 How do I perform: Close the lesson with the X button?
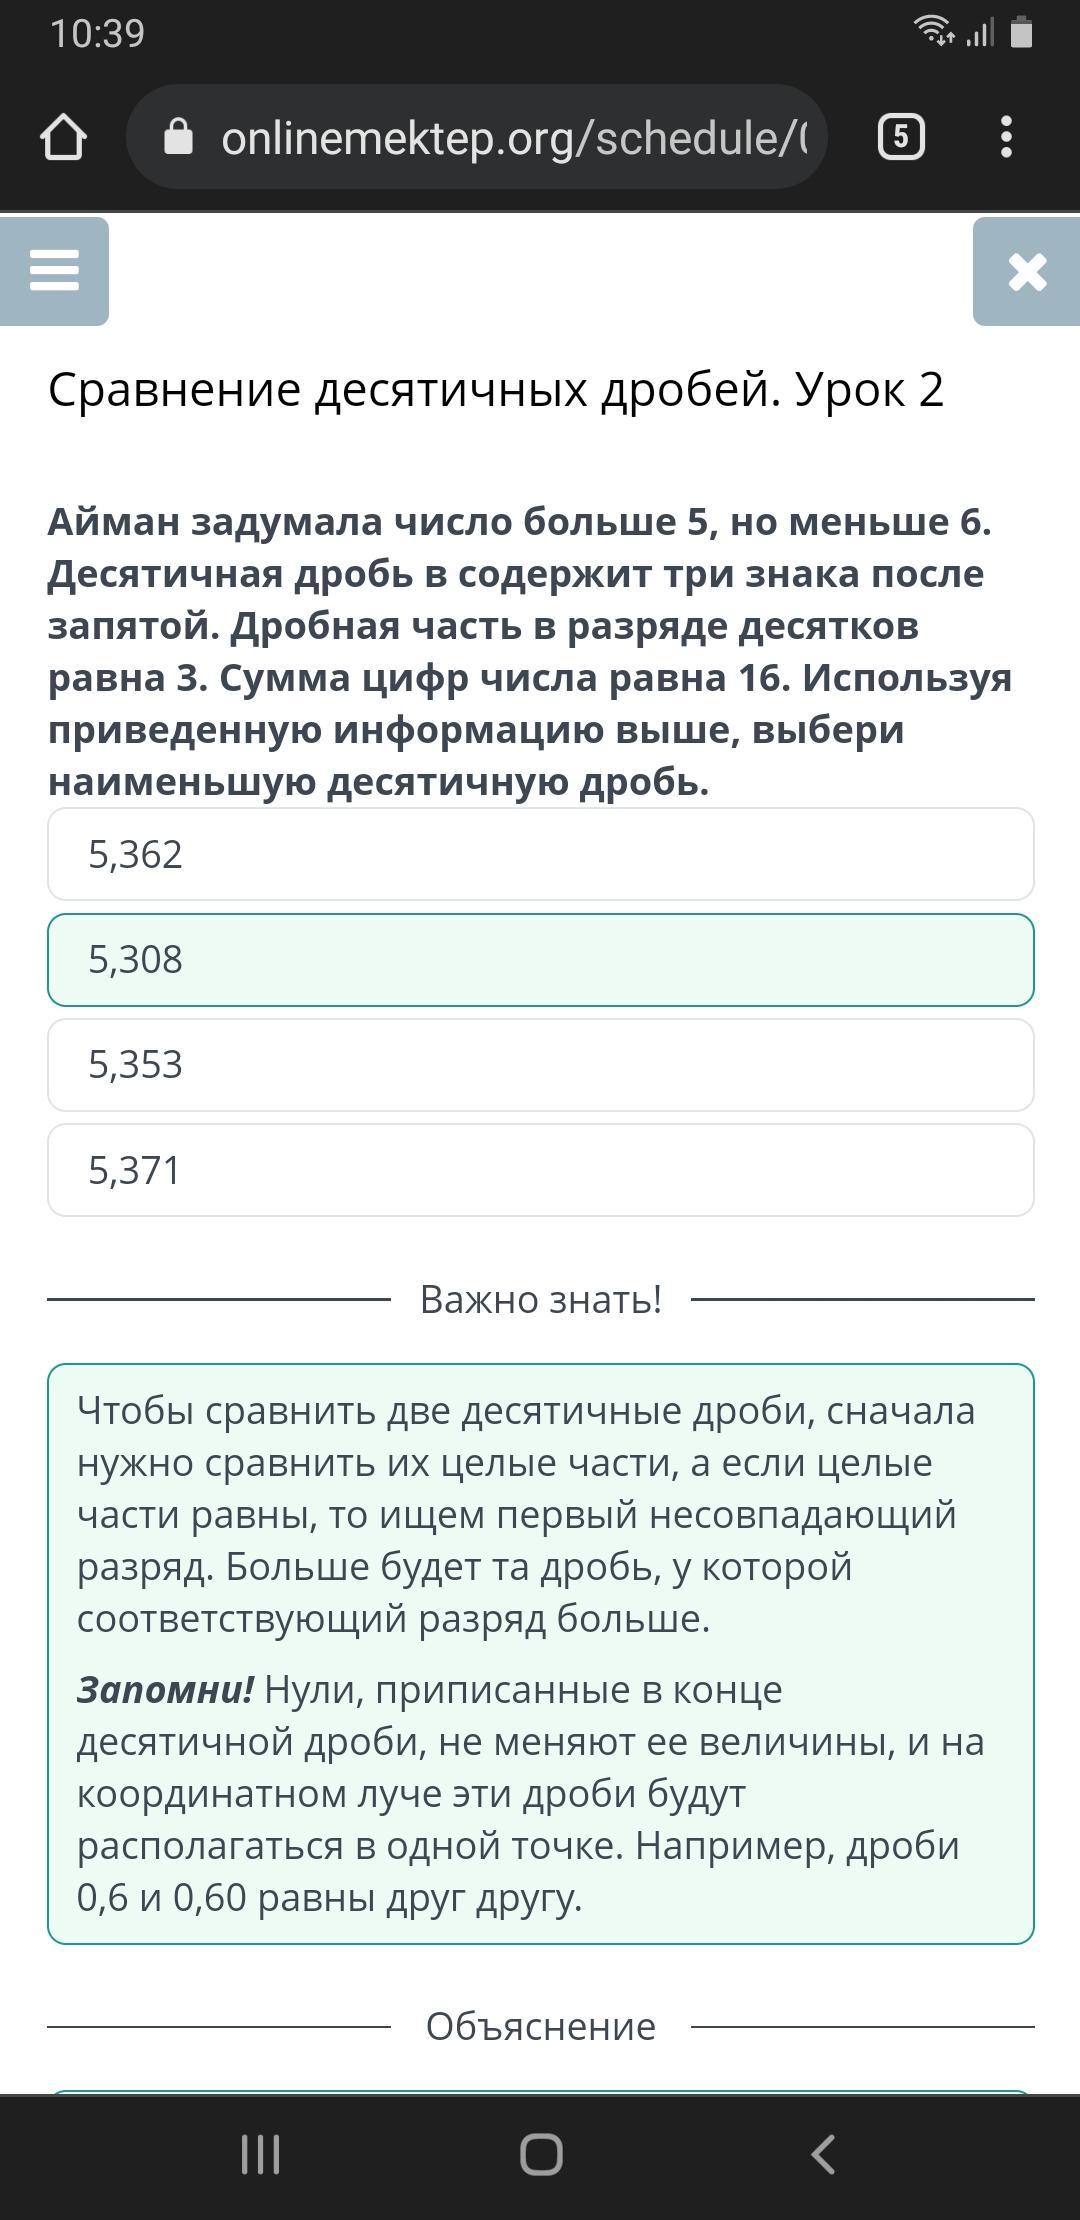pos(1027,271)
